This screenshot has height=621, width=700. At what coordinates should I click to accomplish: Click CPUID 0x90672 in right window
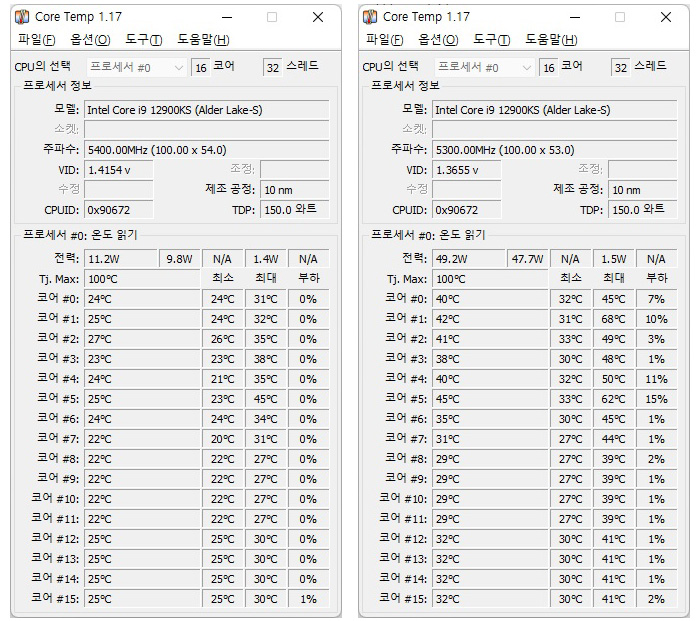pos(467,210)
